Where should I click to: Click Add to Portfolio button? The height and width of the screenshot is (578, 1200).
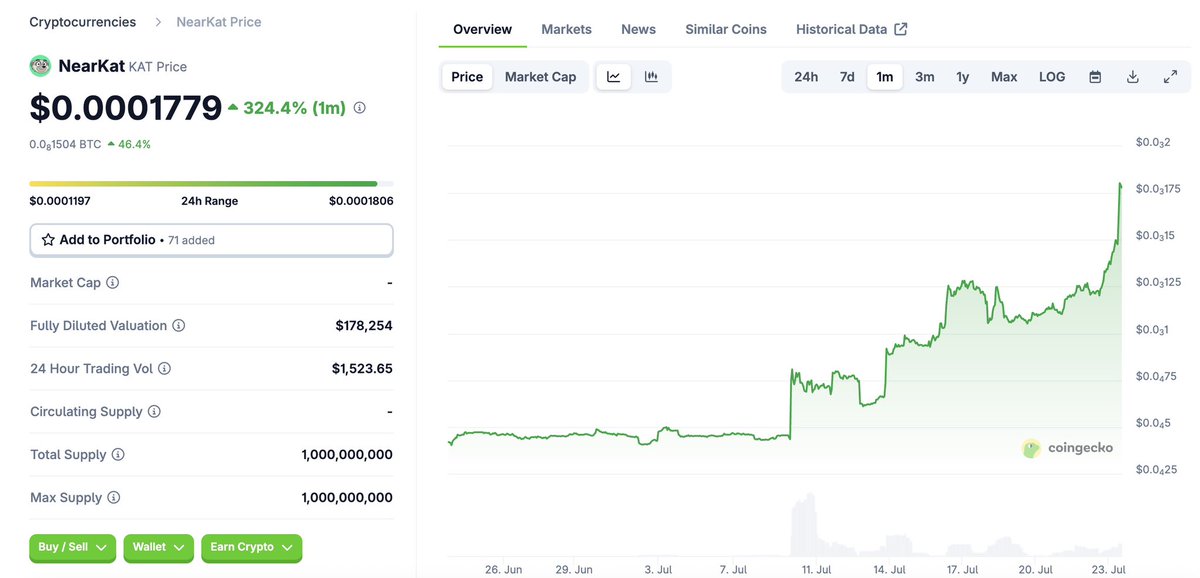coord(211,240)
